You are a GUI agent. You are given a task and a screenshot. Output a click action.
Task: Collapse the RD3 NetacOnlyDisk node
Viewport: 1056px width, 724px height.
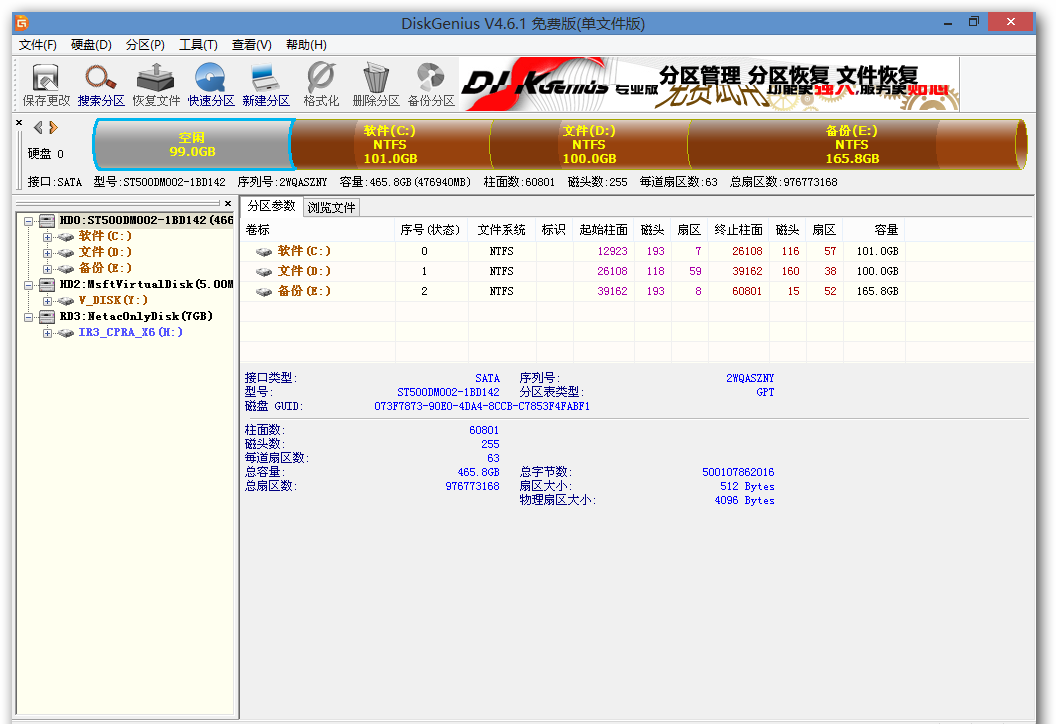(28, 317)
